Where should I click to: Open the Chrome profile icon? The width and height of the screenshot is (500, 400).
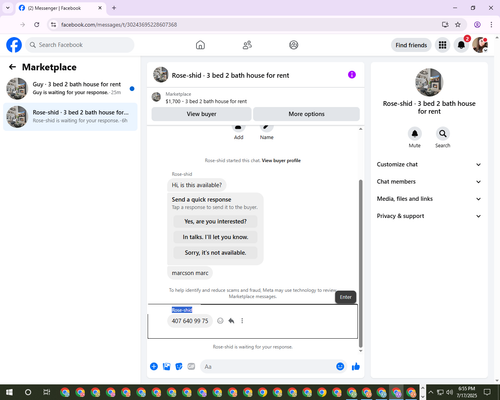[x=477, y=24]
